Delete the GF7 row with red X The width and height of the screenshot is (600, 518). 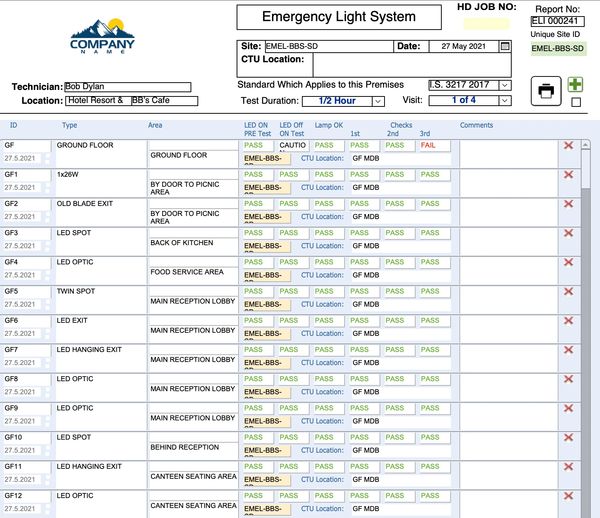tap(569, 350)
